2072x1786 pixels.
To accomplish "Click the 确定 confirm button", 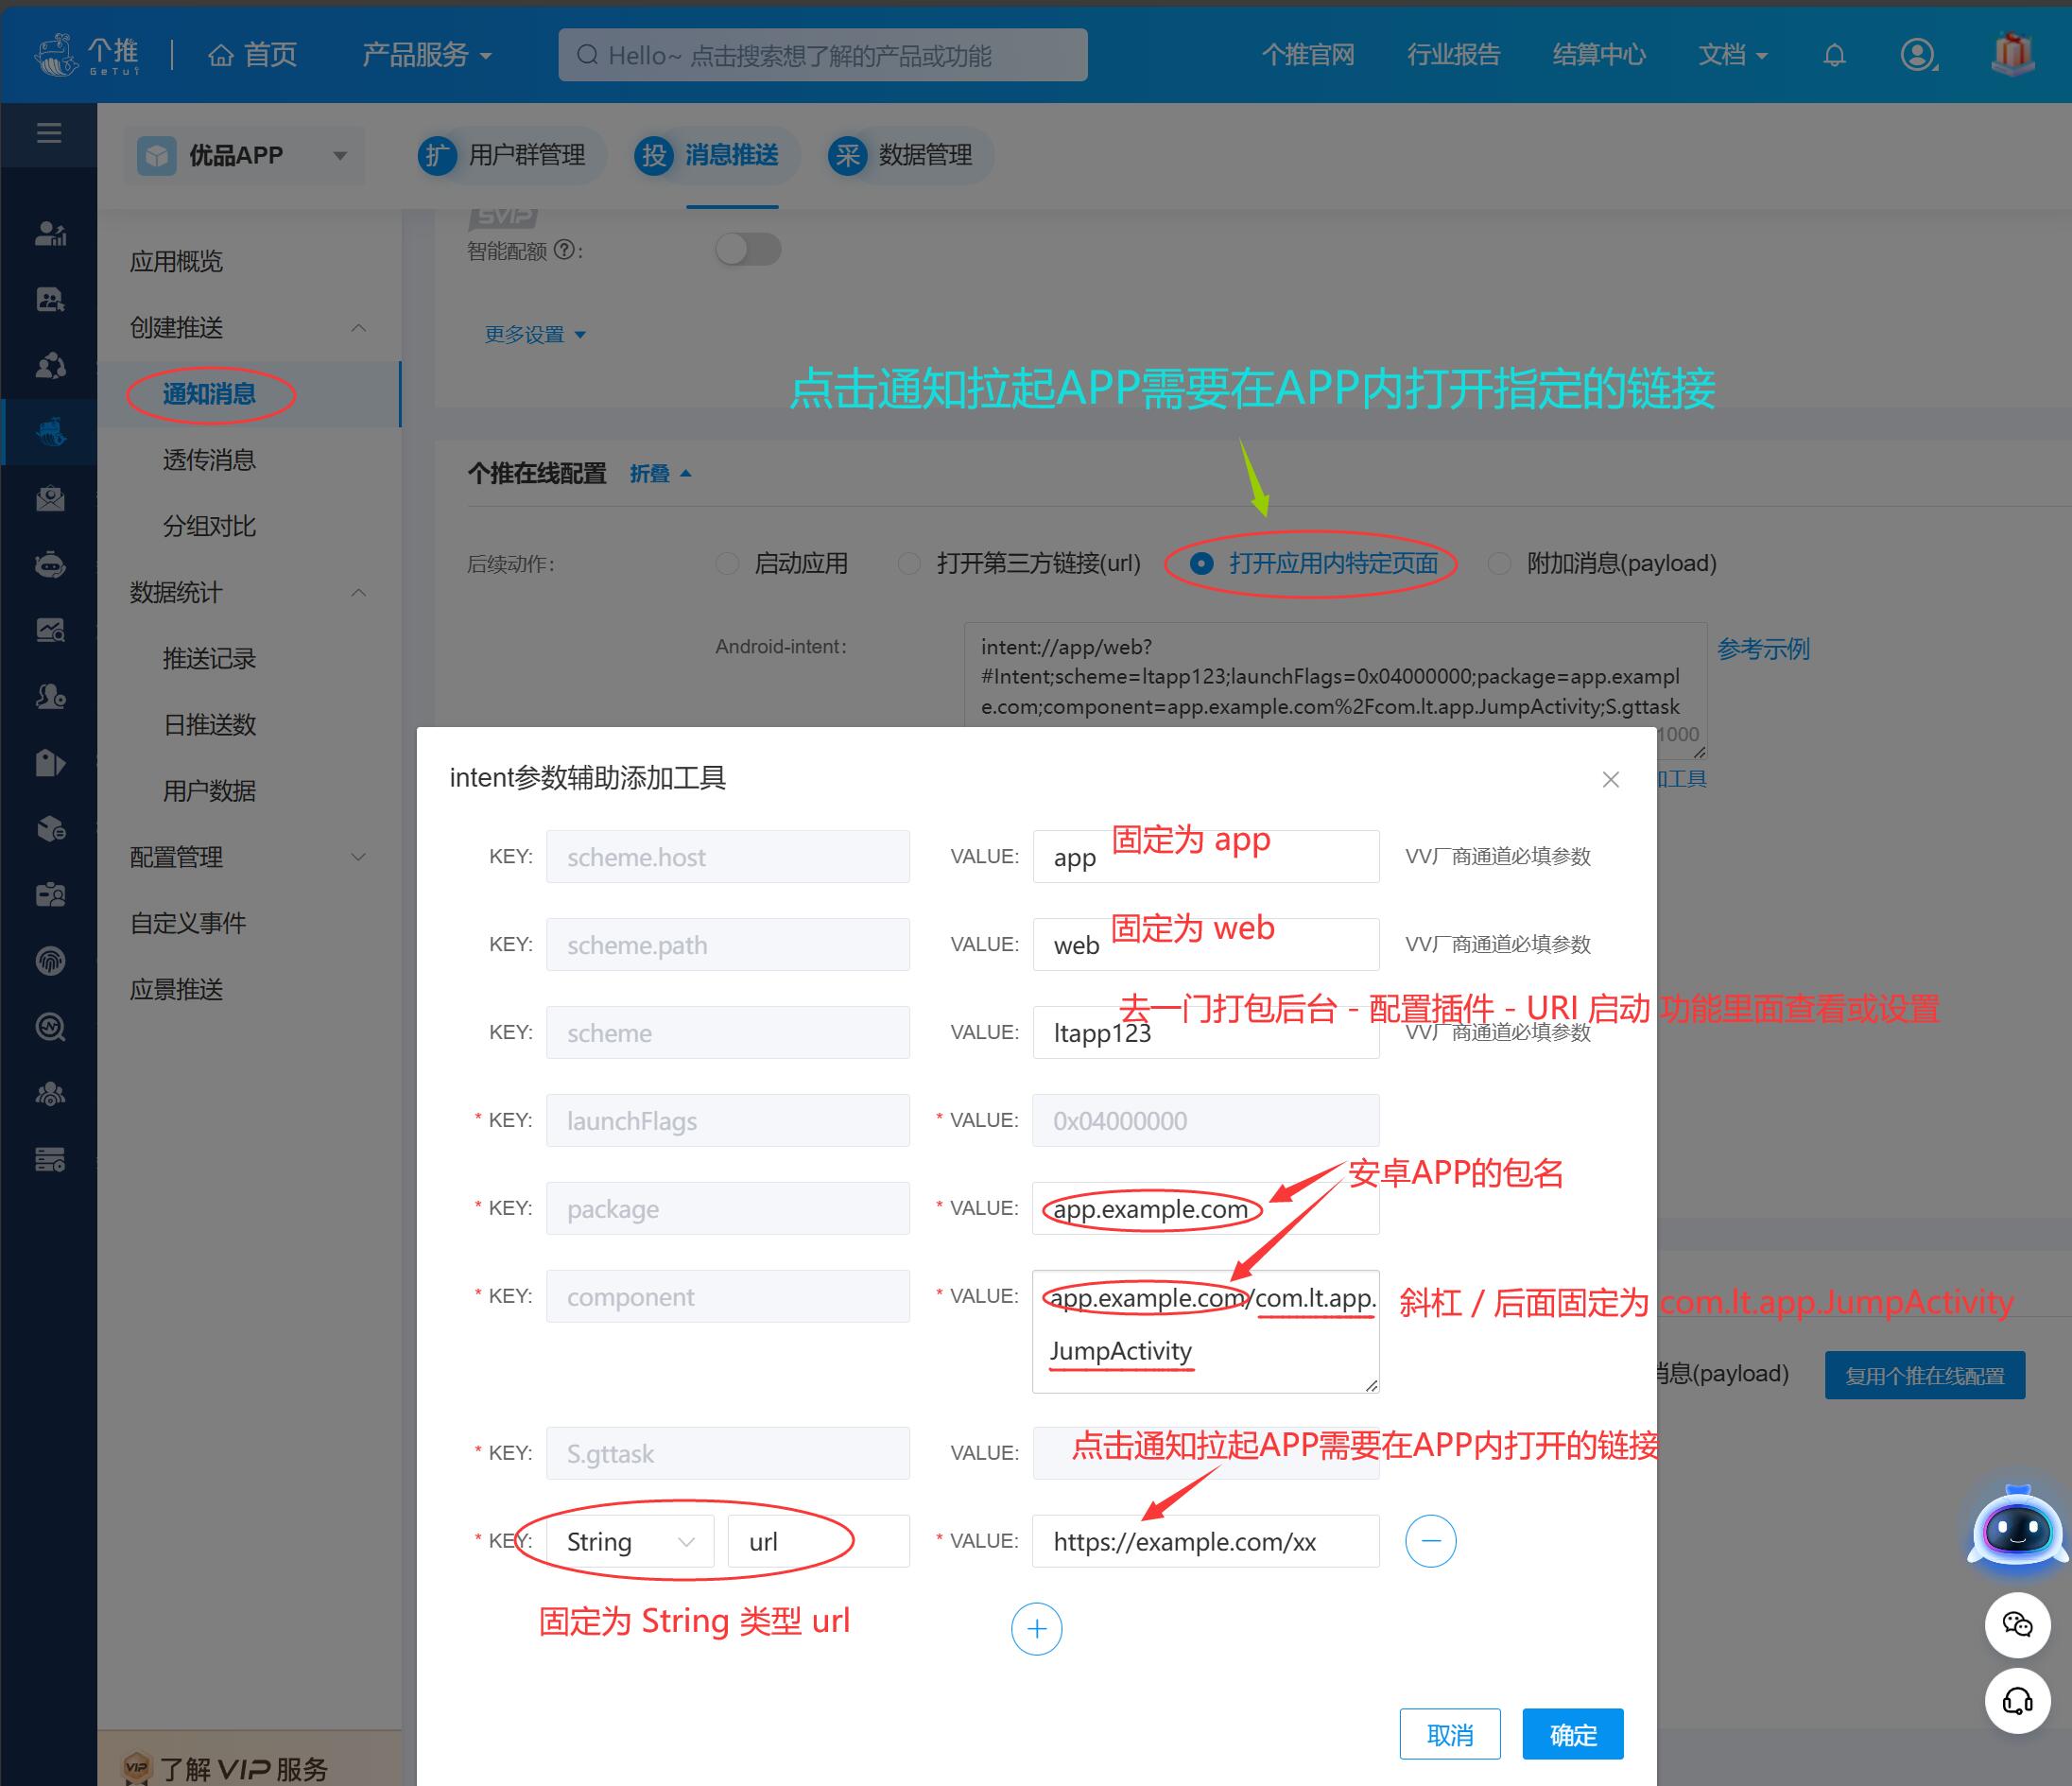I will click(1572, 1735).
